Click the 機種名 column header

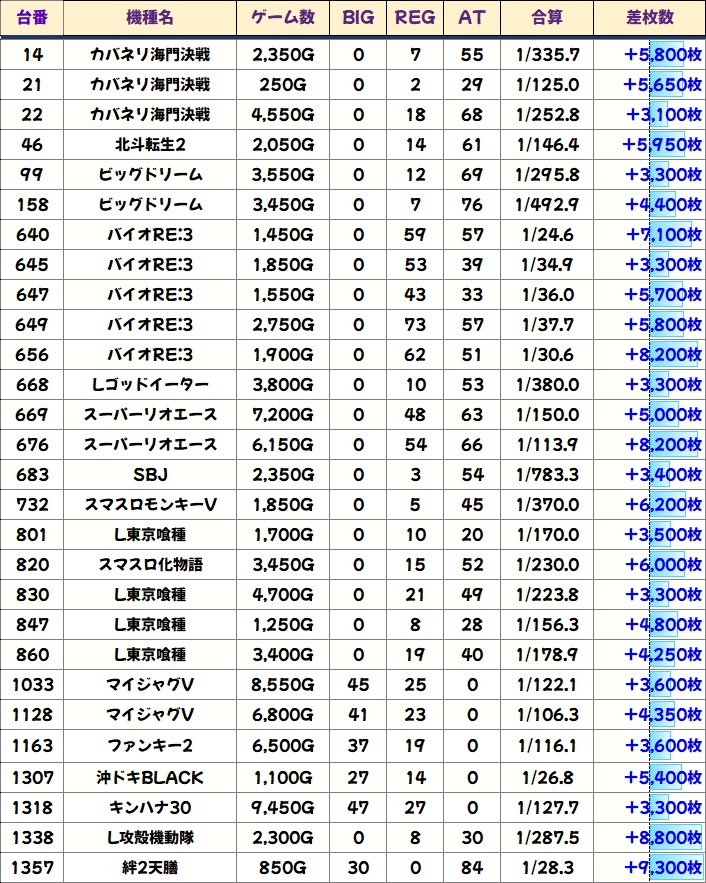pos(150,17)
